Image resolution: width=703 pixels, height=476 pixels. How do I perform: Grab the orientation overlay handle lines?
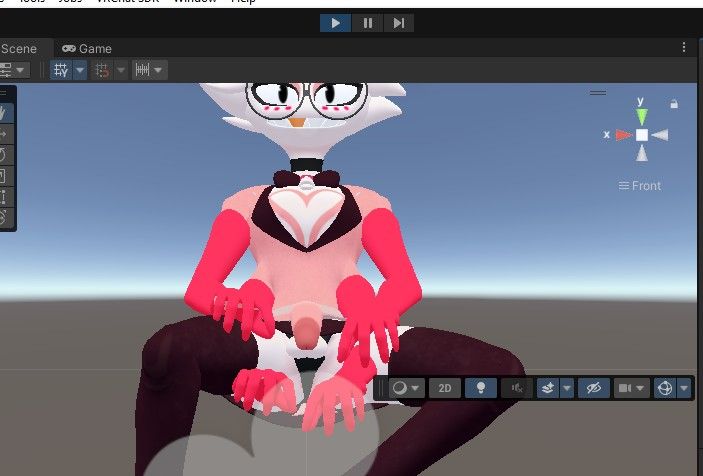[598, 93]
